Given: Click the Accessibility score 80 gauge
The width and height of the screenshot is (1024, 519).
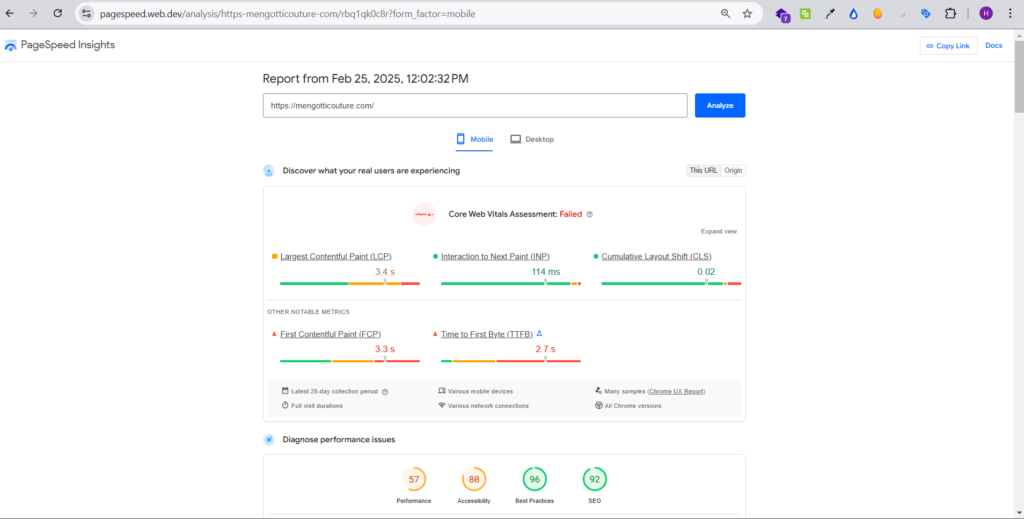Looking at the screenshot, I should click(474, 479).
